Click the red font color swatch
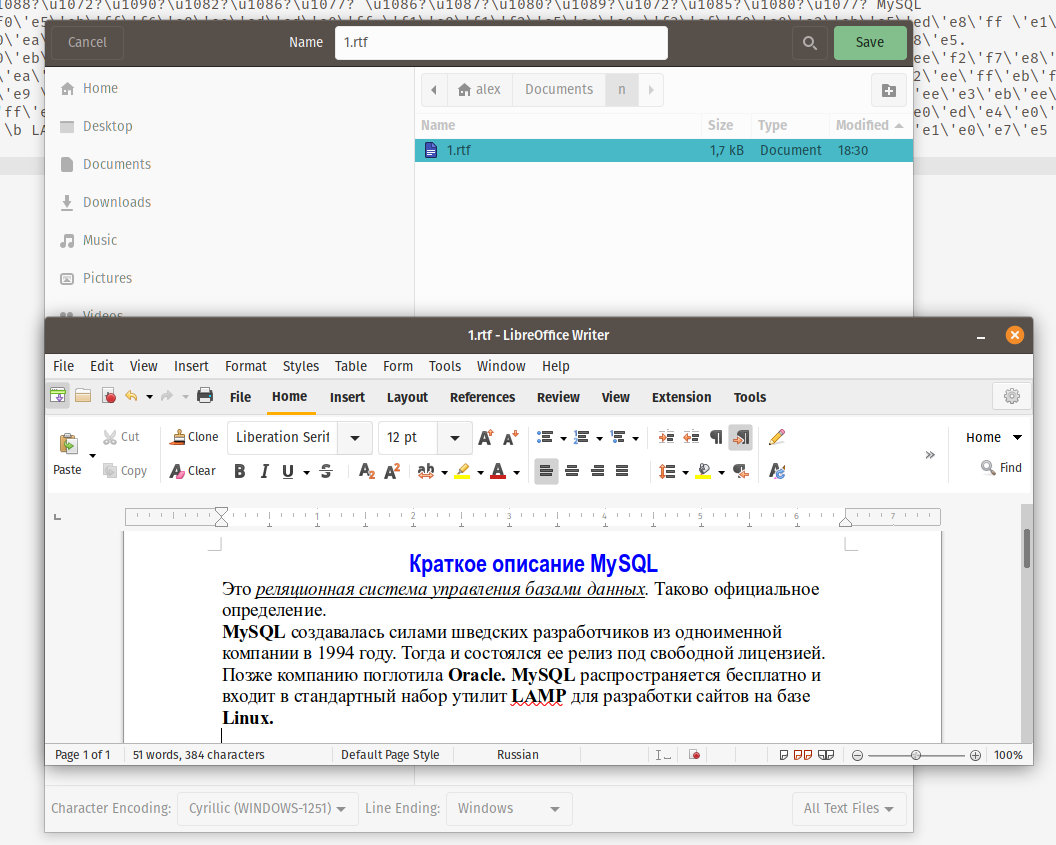The image size is (1056, 845). 498,471
